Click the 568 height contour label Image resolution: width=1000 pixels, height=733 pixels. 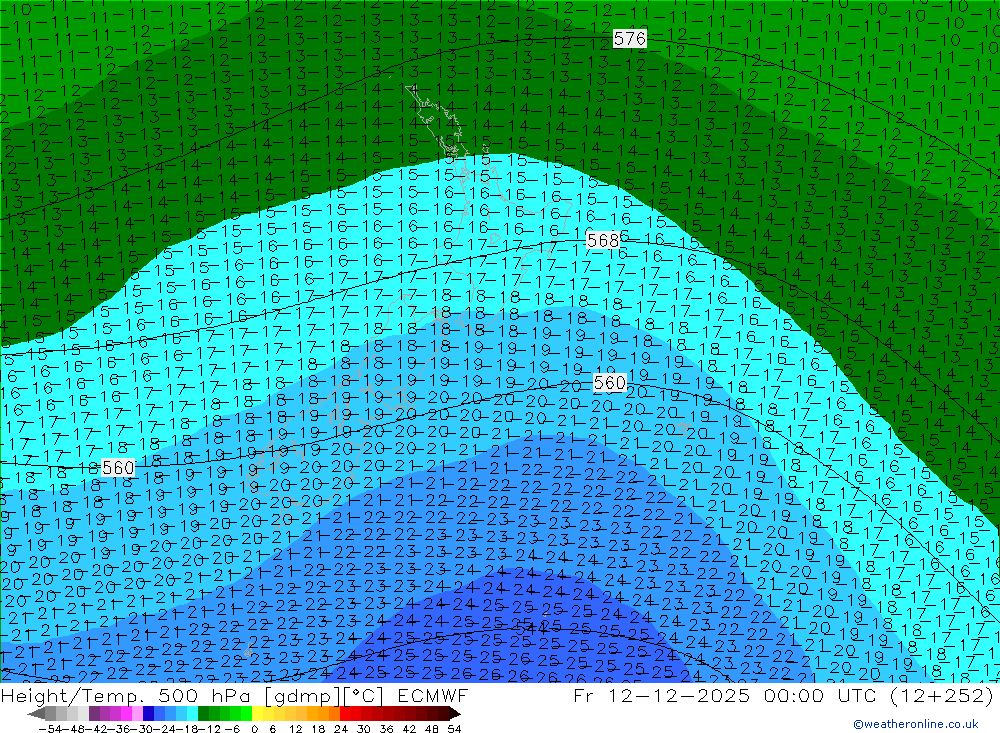pos(603,240)
